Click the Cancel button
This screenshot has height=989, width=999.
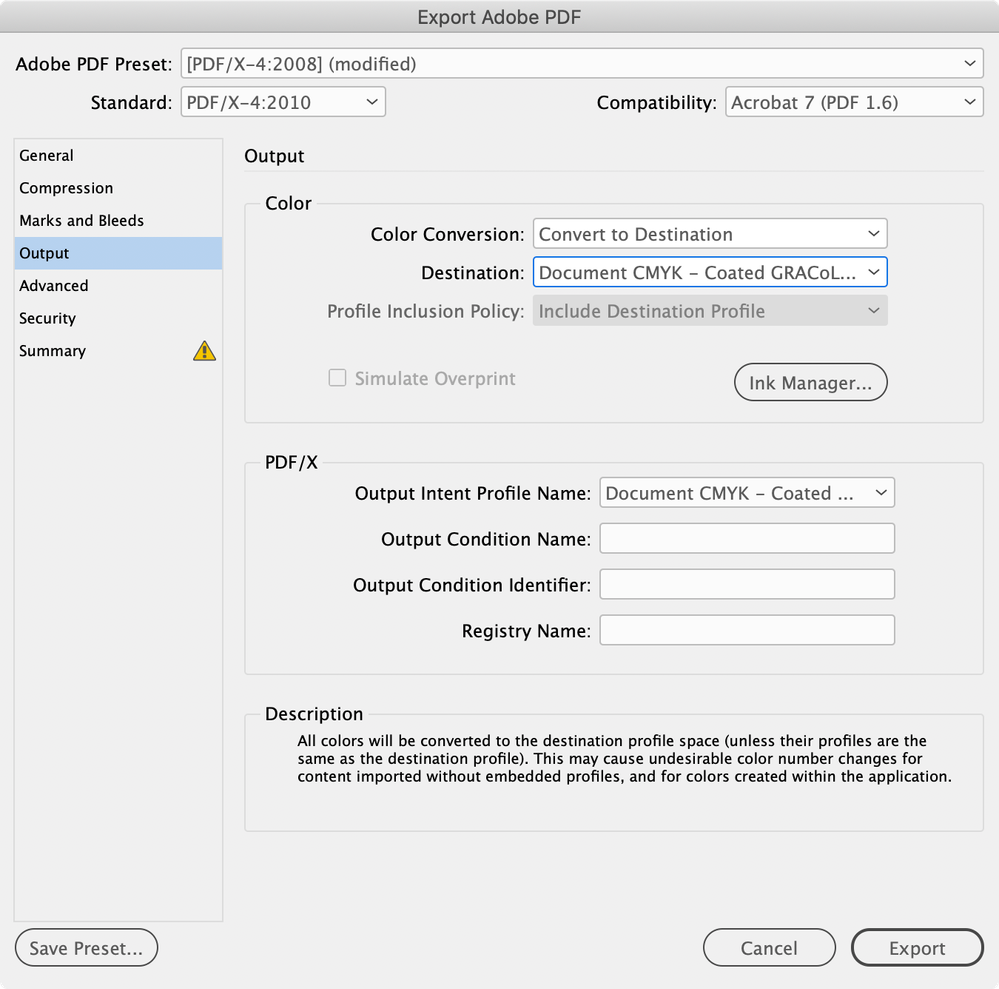tap(769, 948)
